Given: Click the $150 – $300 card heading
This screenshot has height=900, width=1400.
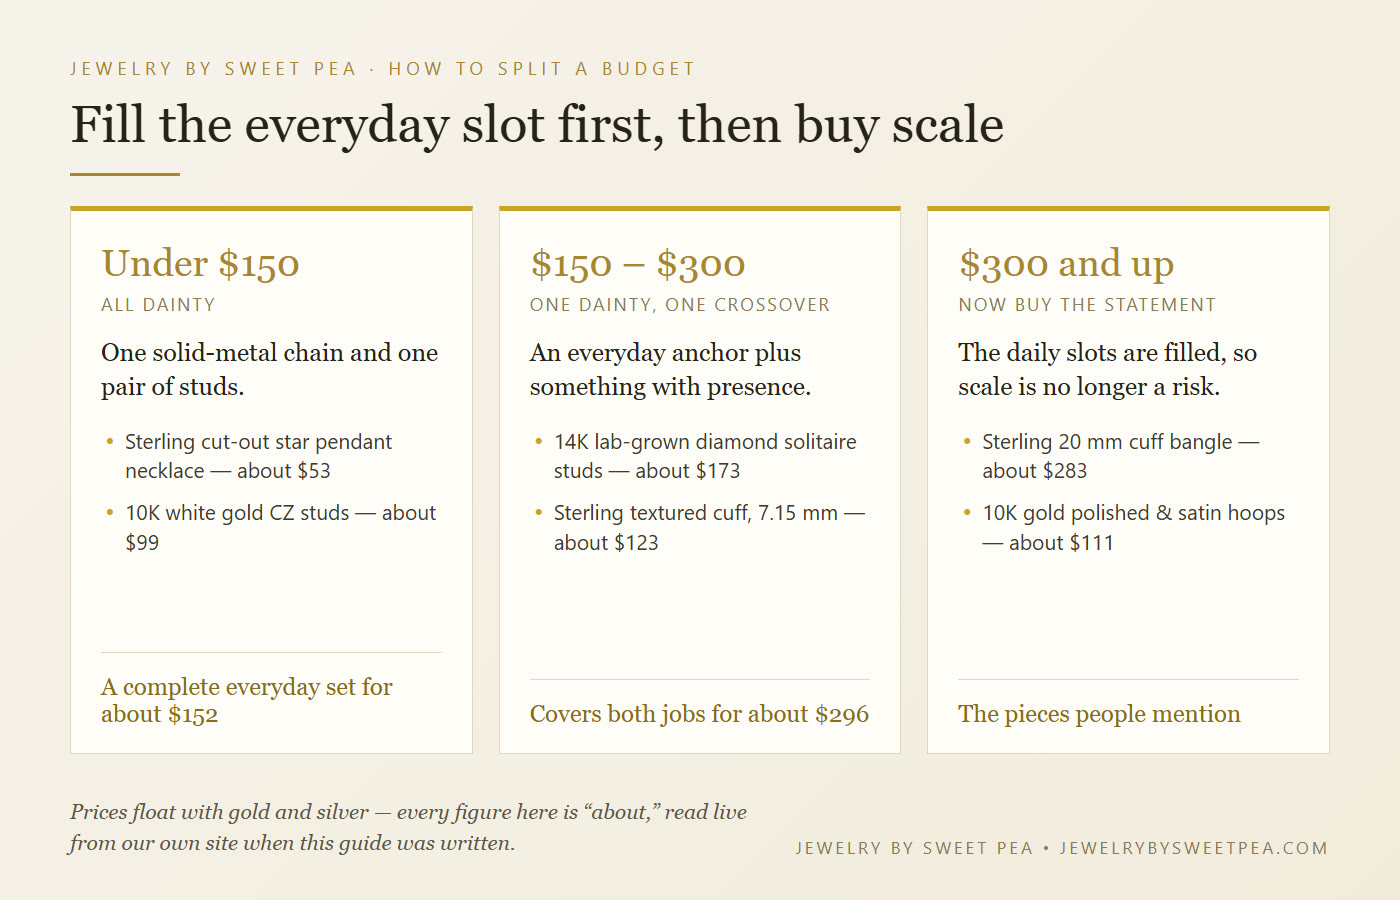Looking at the screenshot, I should pyautogui.click(x=637, y=264).
